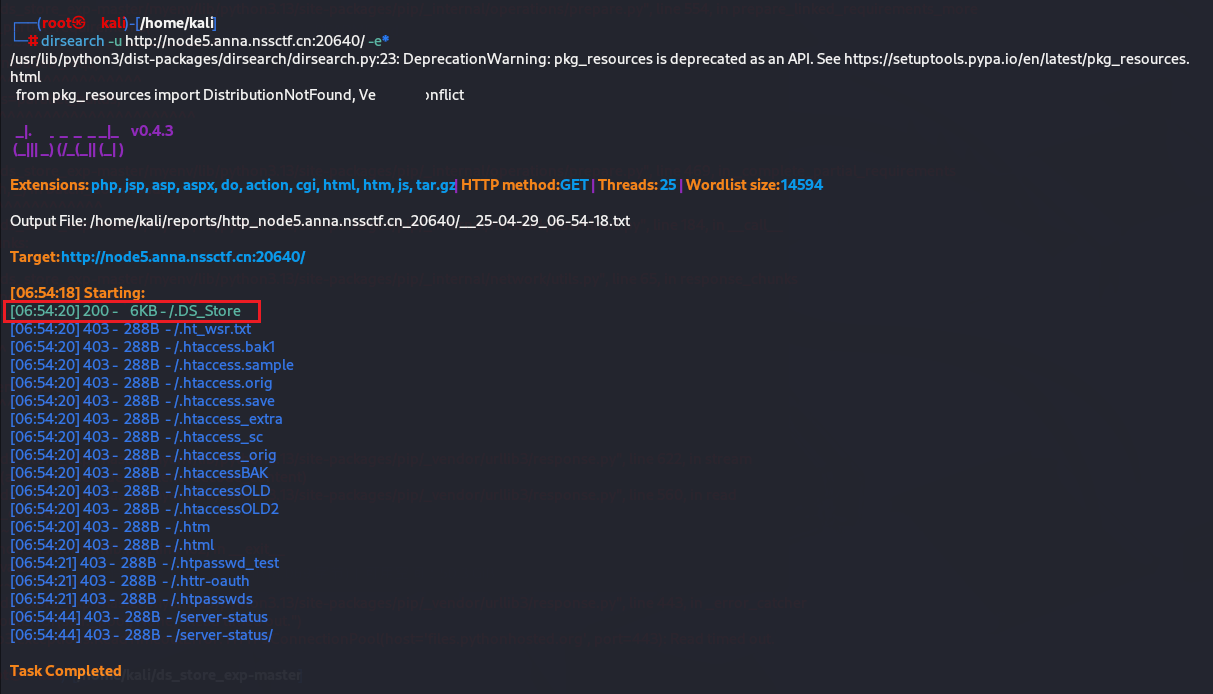Open the Target URL node5.anna.nssctf.cn:20640
Viewport: 1213px width, 694px height.
(183, 257)
